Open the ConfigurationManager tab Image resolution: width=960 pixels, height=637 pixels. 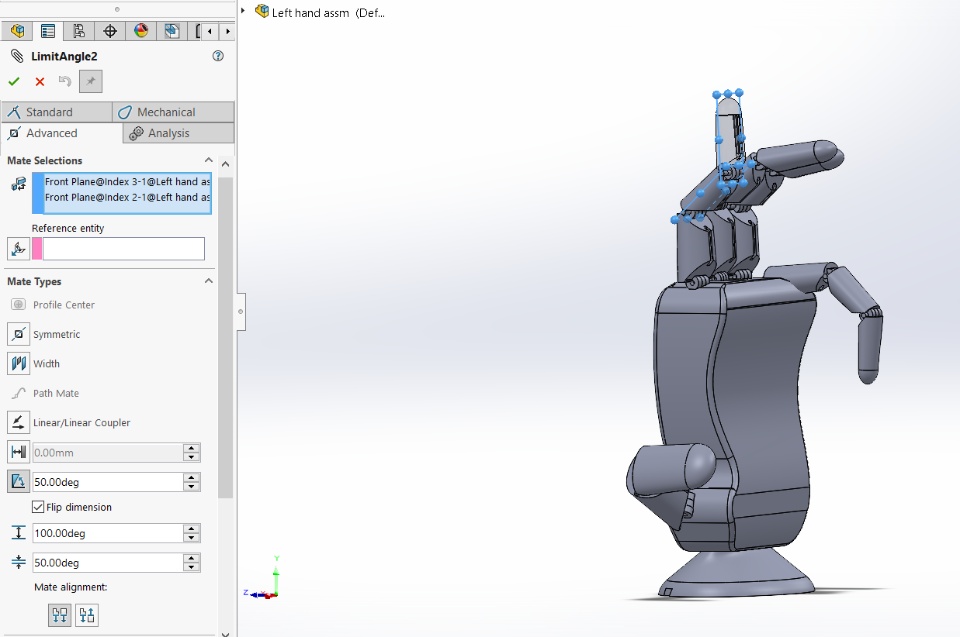click(x=79, y=31)
